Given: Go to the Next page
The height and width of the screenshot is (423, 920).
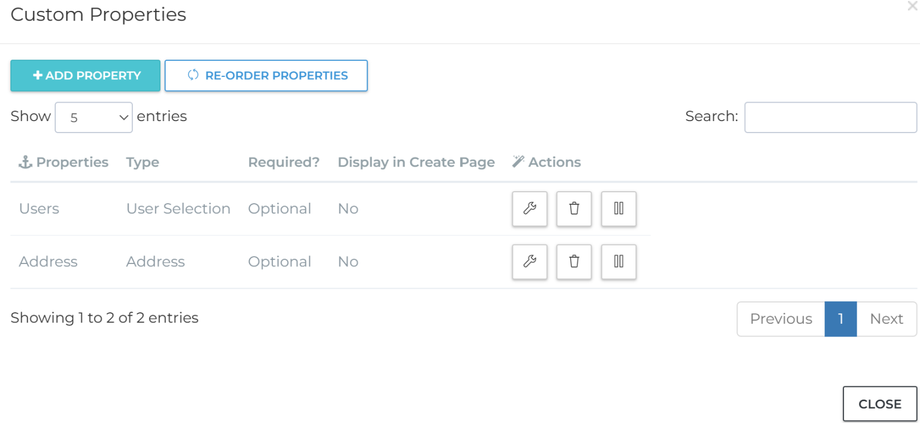Looking at the screenshot, I should (886, 319).
